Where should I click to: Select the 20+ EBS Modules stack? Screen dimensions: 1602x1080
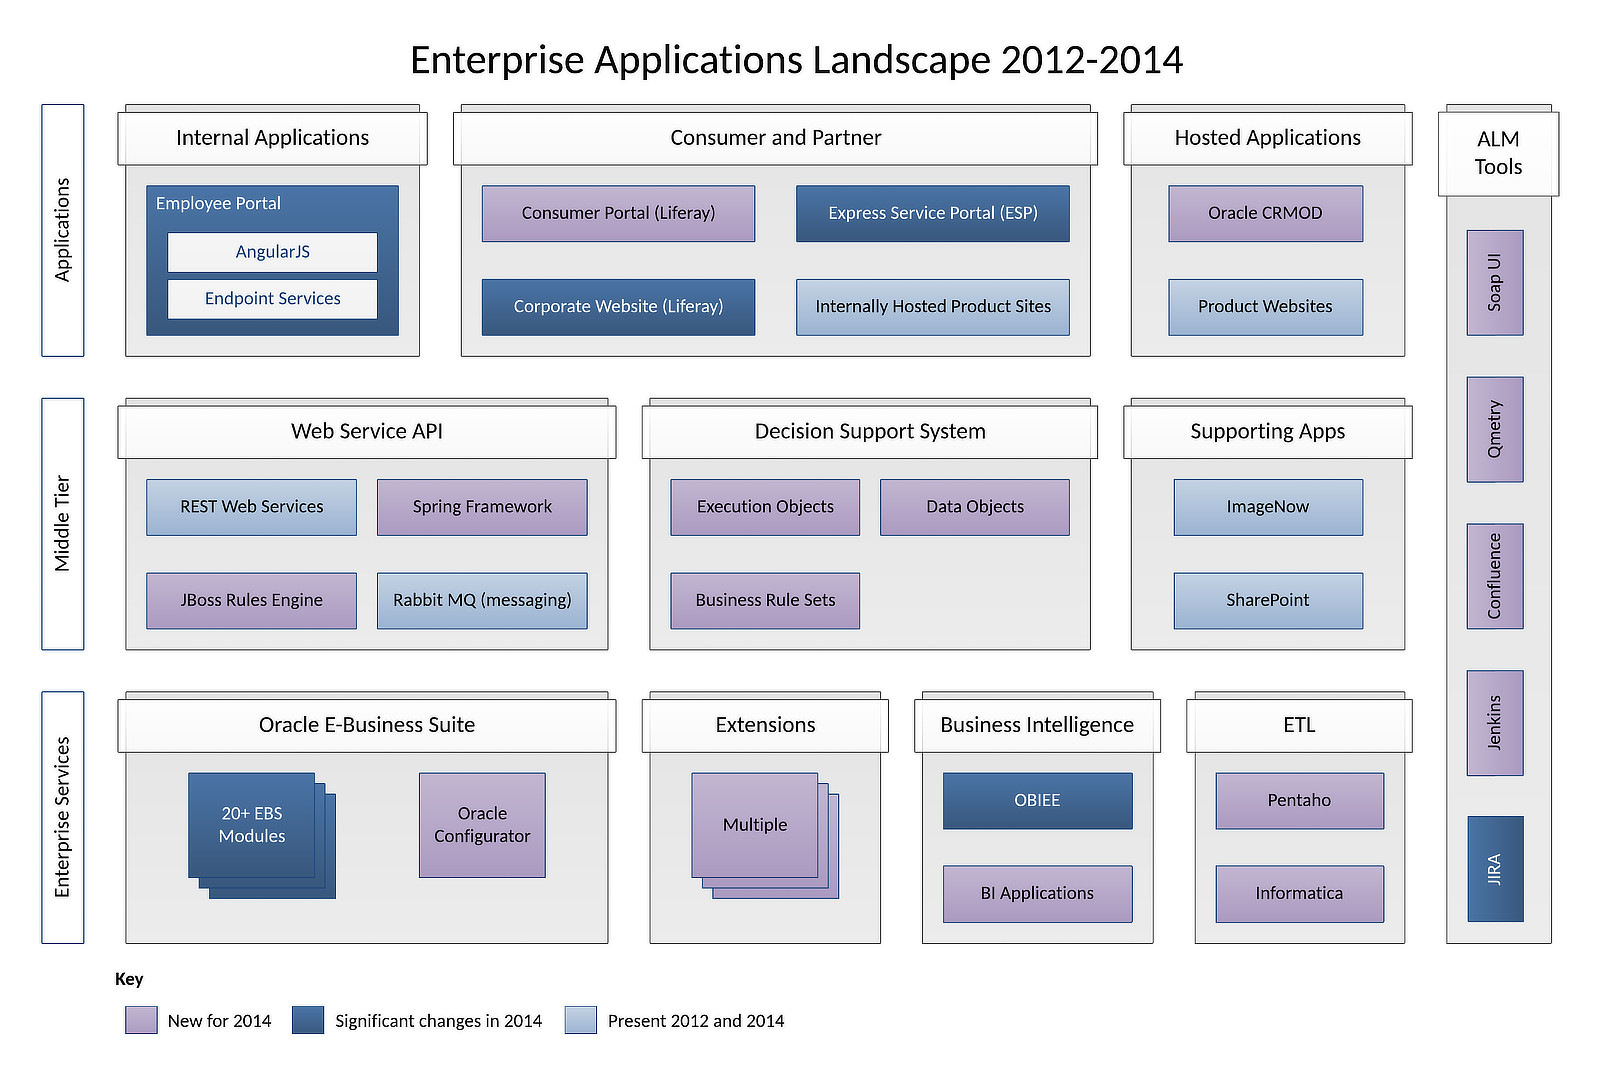pos(261,835)
